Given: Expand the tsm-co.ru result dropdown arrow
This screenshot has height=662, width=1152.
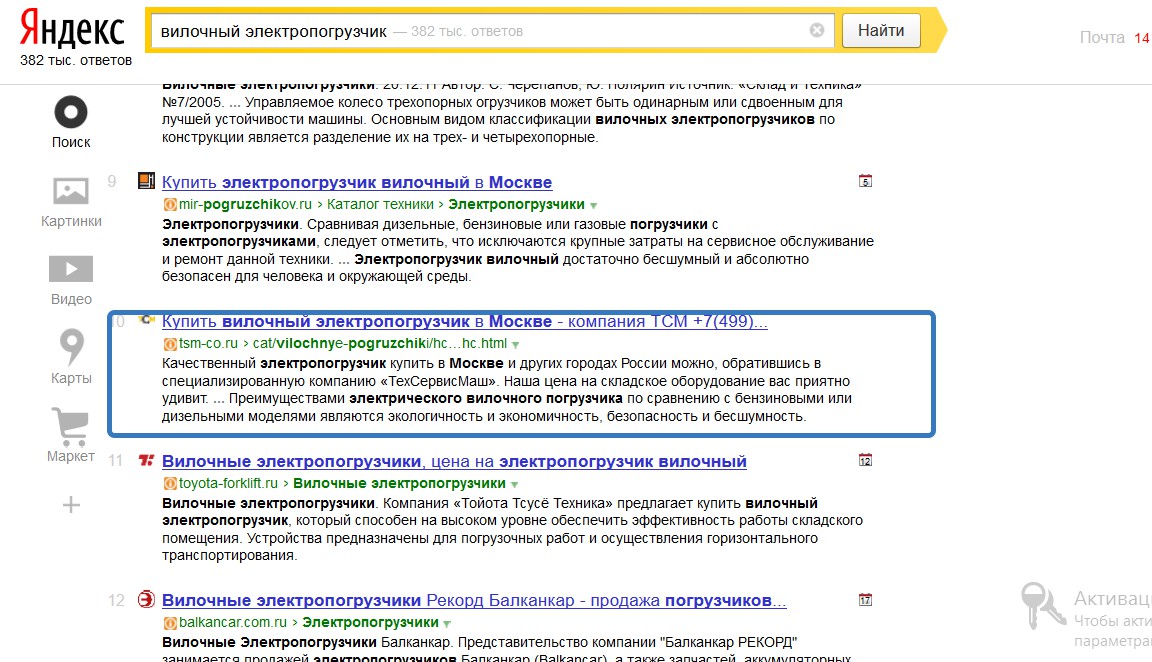Looking at the screenshot, I should [515, 344].
